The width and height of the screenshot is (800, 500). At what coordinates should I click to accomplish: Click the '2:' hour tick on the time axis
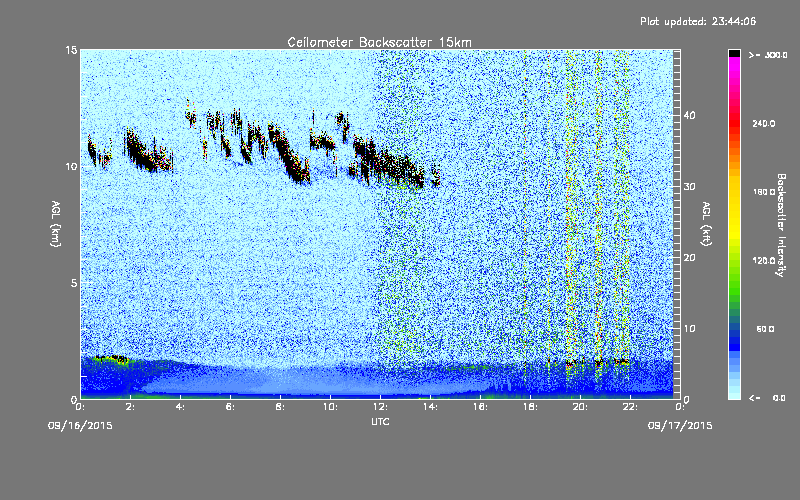pyautogui.click(x=131, y=407)
